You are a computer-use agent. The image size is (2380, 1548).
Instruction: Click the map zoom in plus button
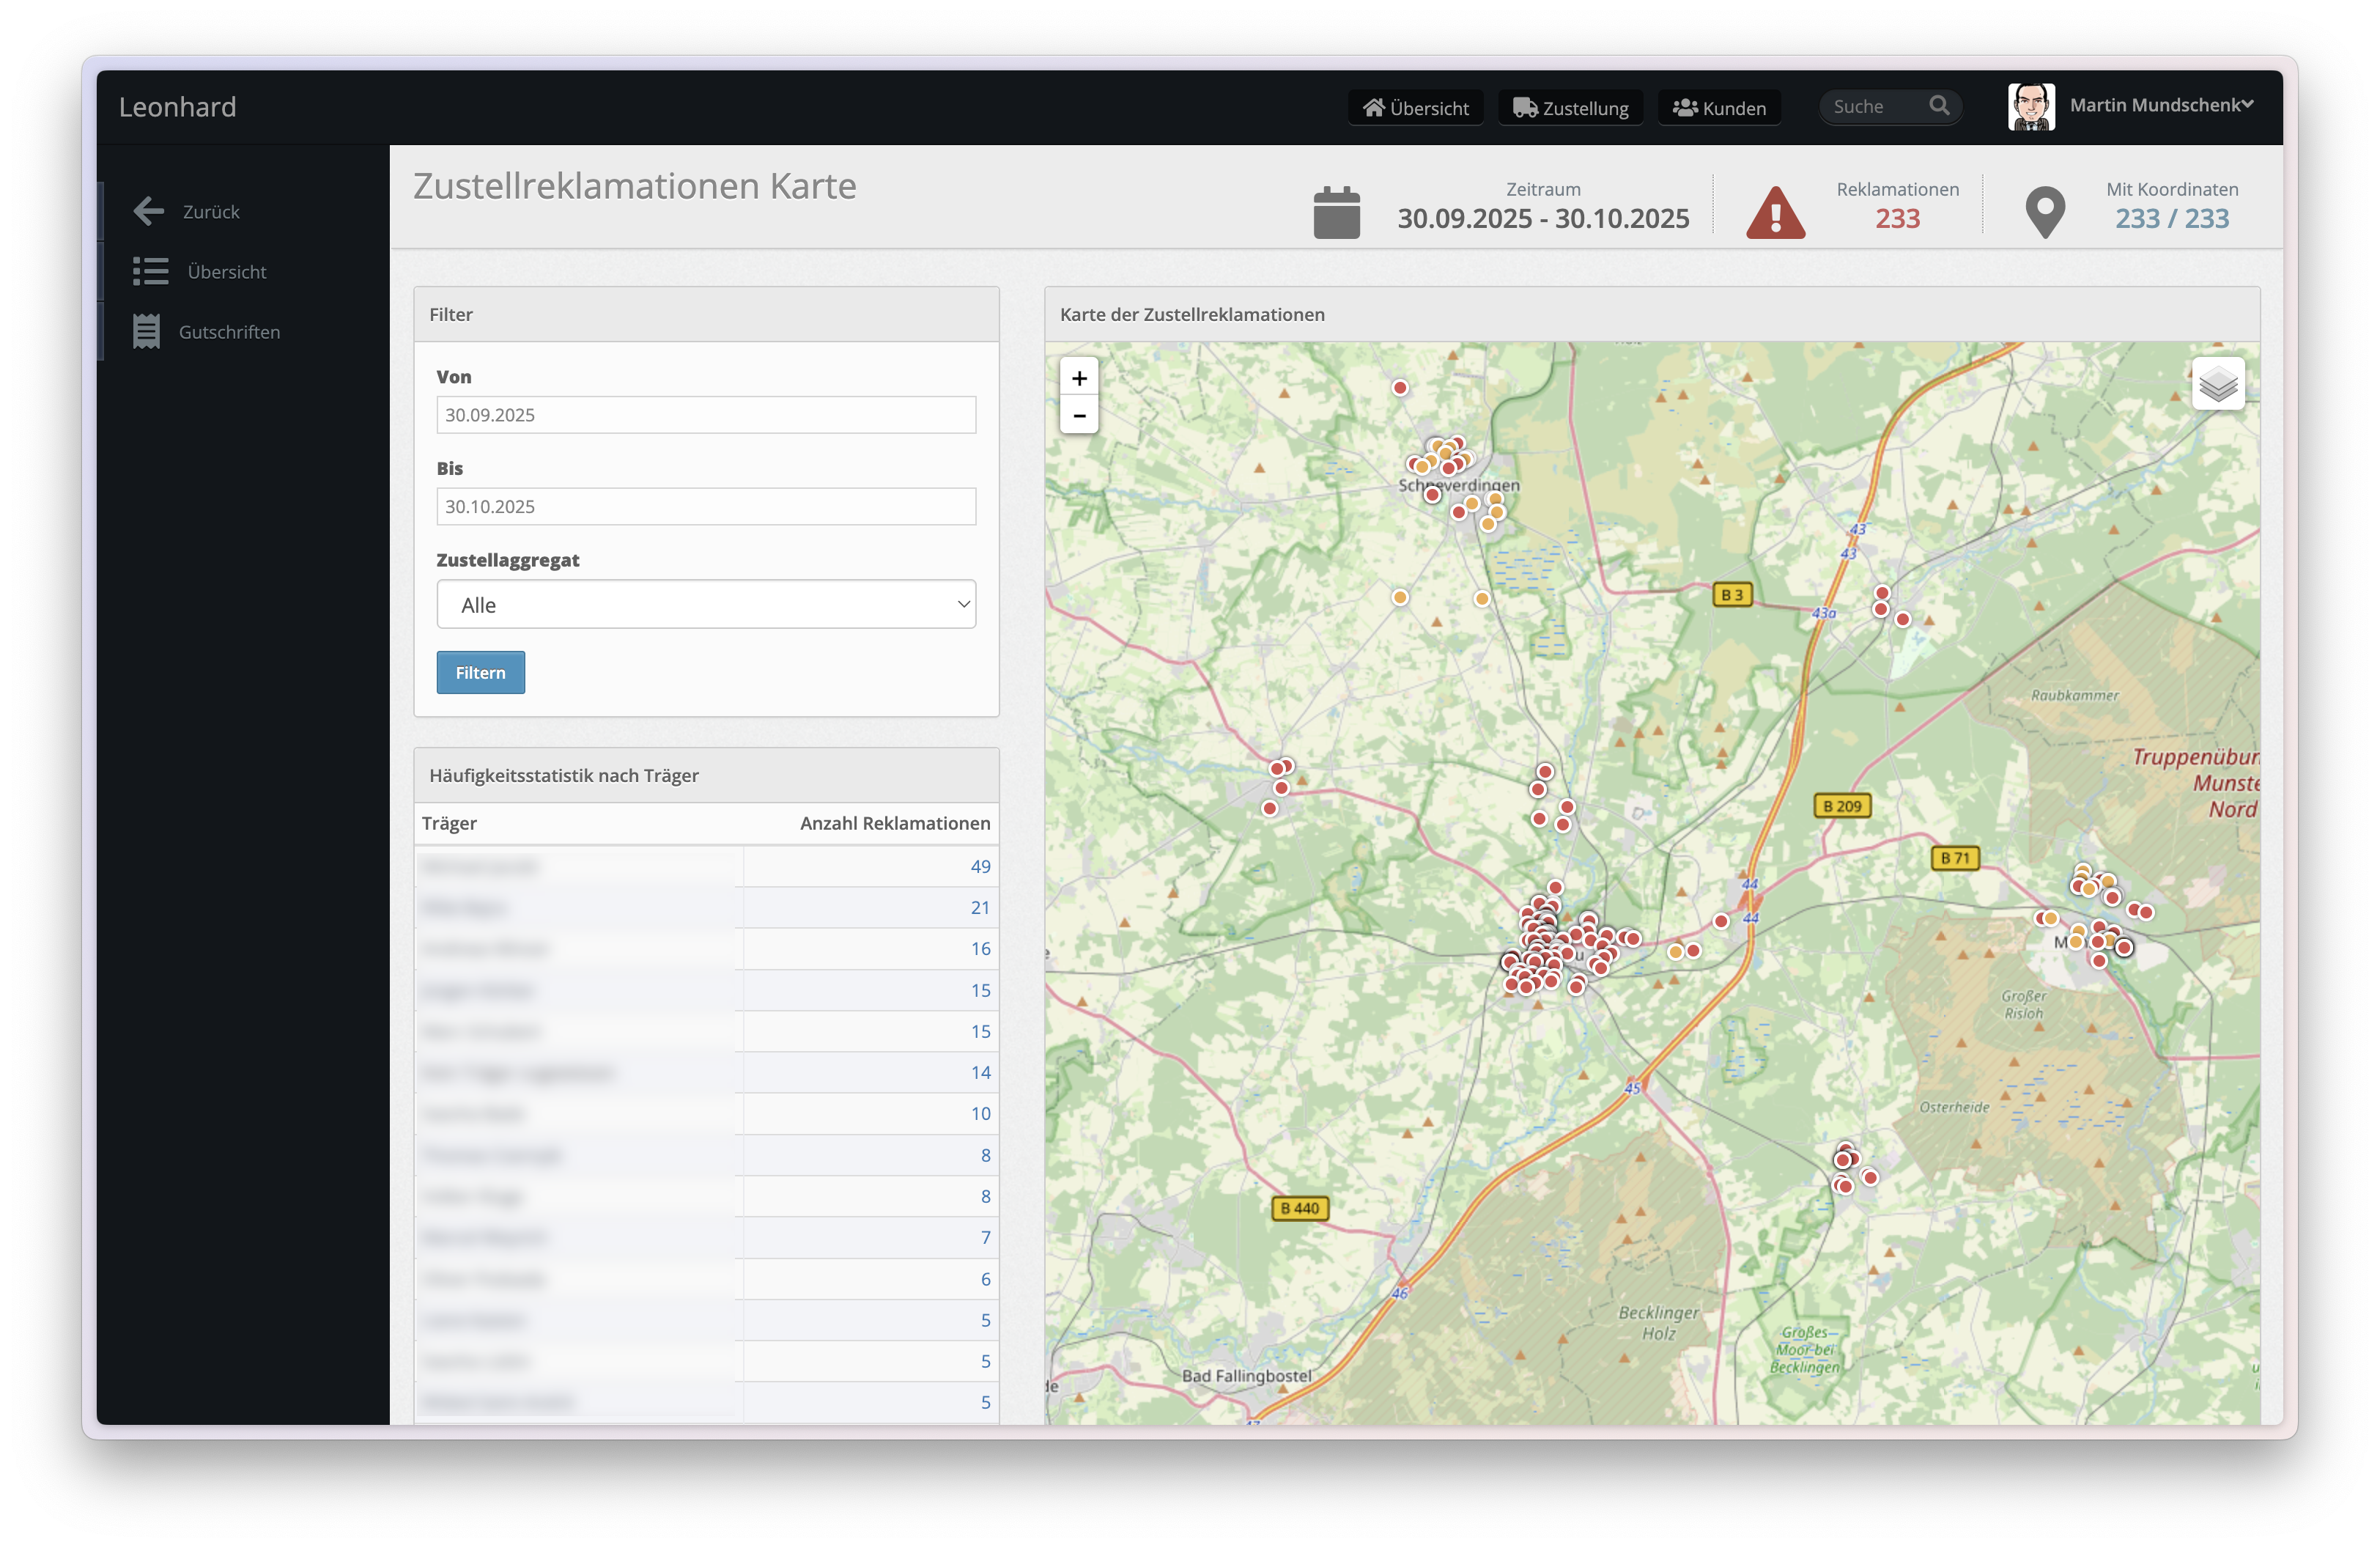pyautogui.click(x=1078, y=378)
